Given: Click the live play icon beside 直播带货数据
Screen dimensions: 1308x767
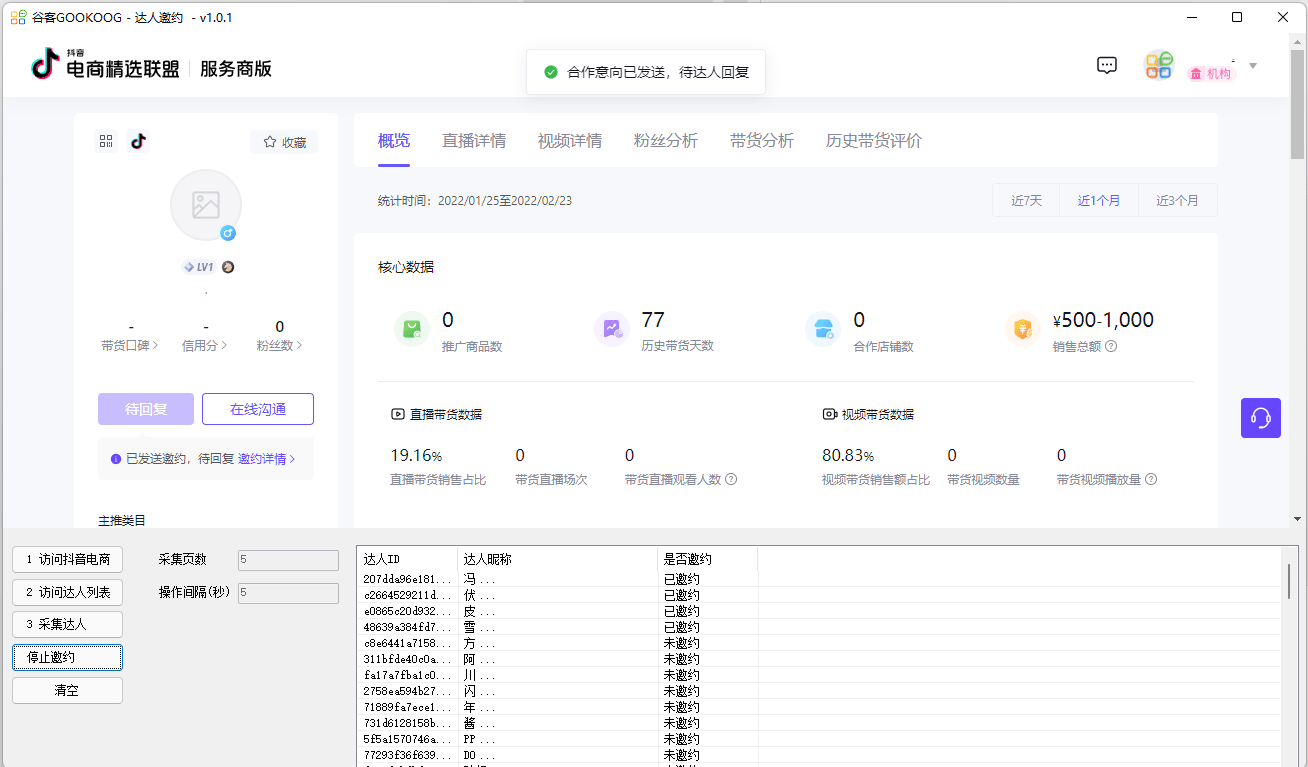Looking at the screenshot, I should (398, 414).
